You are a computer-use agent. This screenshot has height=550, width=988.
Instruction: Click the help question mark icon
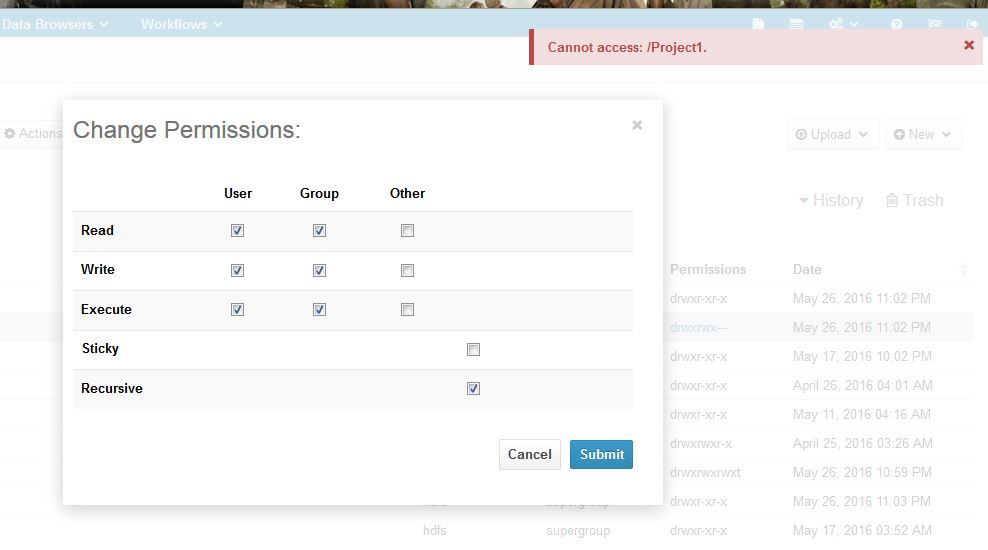coord(896,24)
